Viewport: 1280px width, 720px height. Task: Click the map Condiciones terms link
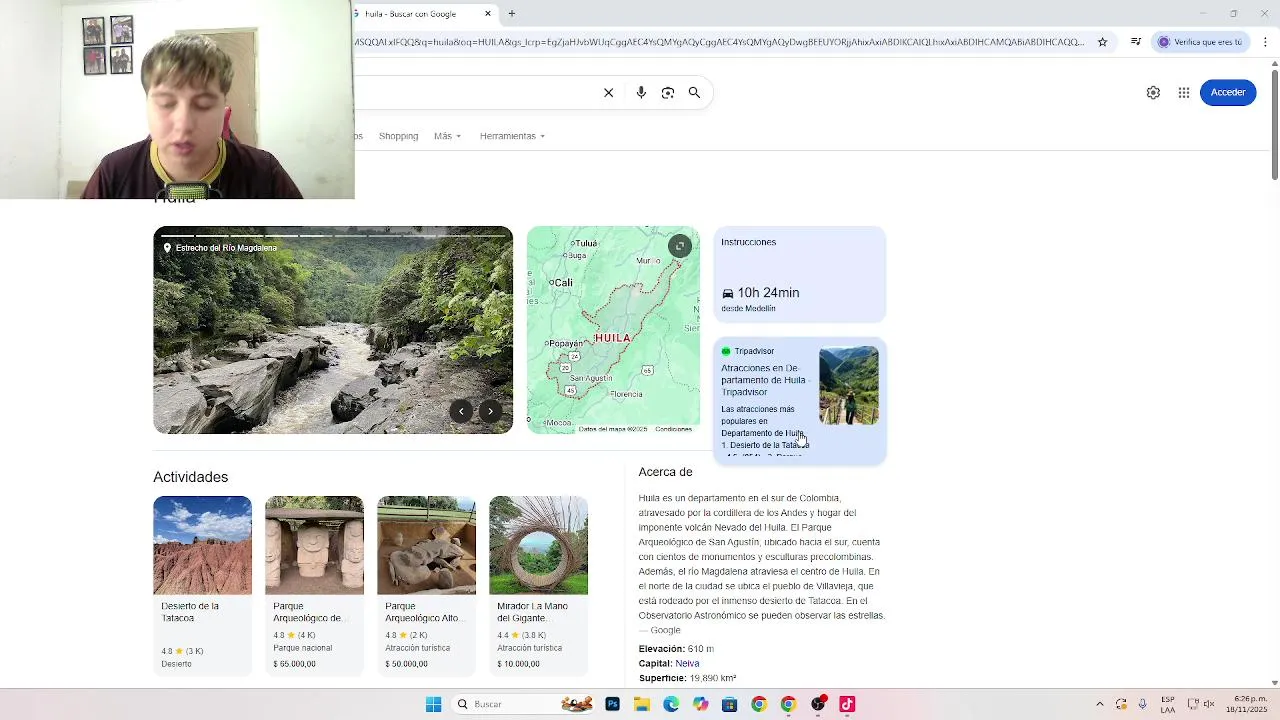click(673, 429)
